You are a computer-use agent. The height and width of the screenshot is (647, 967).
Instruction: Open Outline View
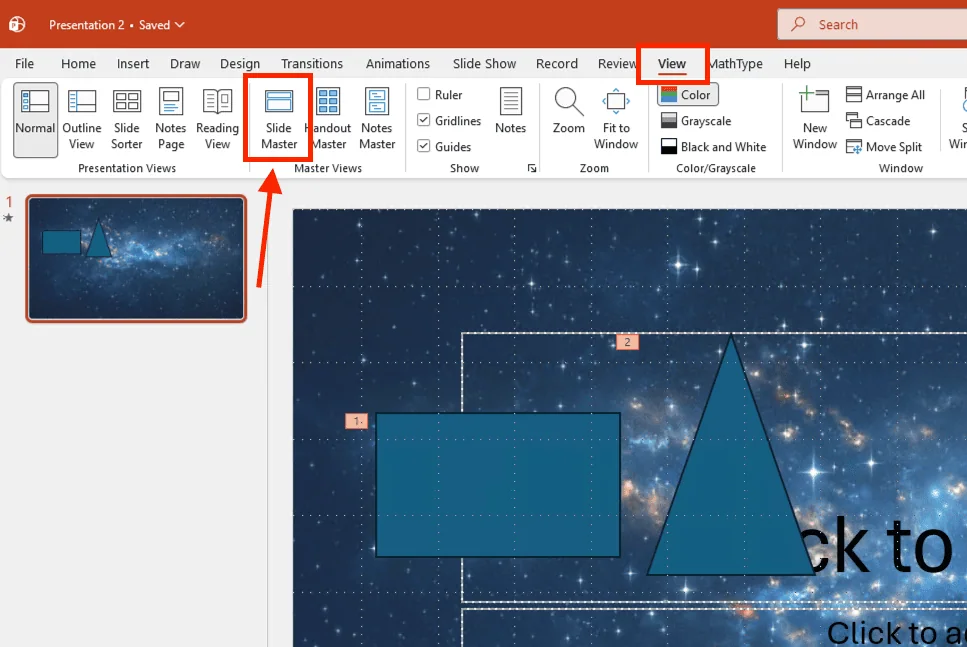coord(81,120)
